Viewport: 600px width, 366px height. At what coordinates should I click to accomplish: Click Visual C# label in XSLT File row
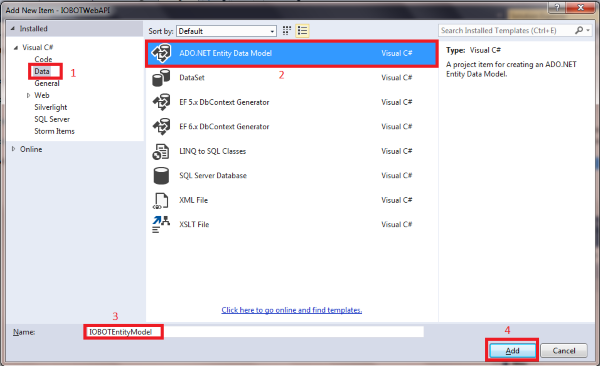(396, 225)
